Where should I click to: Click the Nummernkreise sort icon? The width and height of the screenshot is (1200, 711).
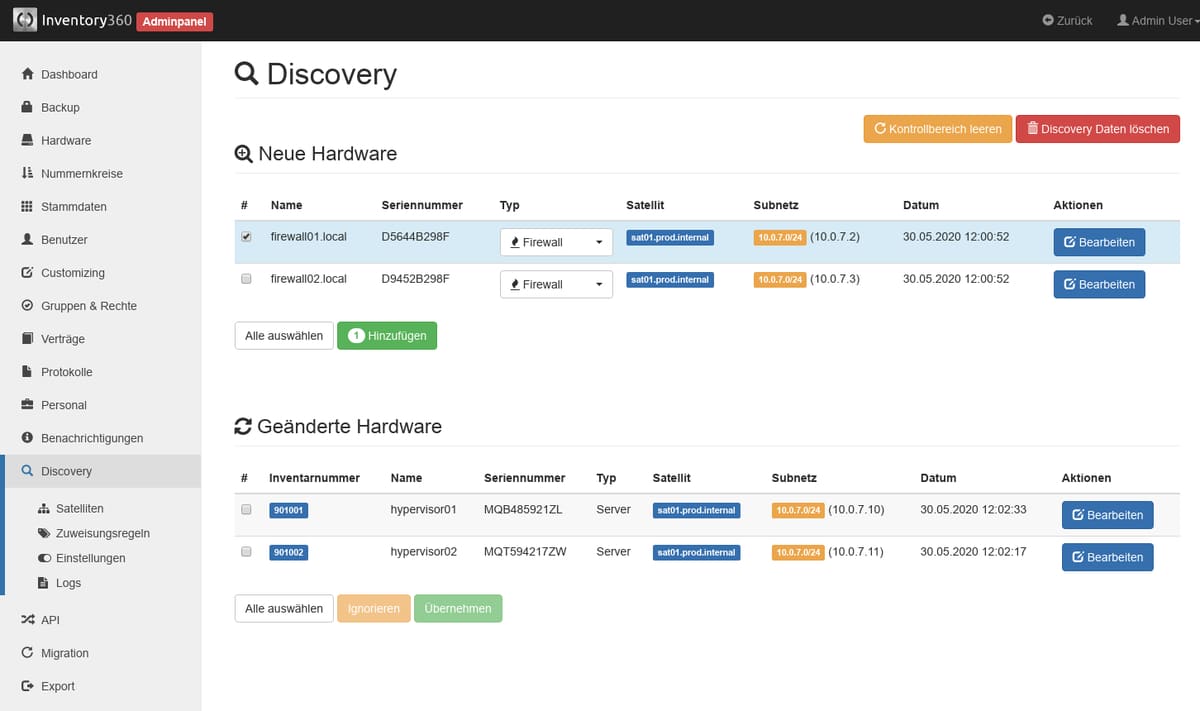click(28, 173)
